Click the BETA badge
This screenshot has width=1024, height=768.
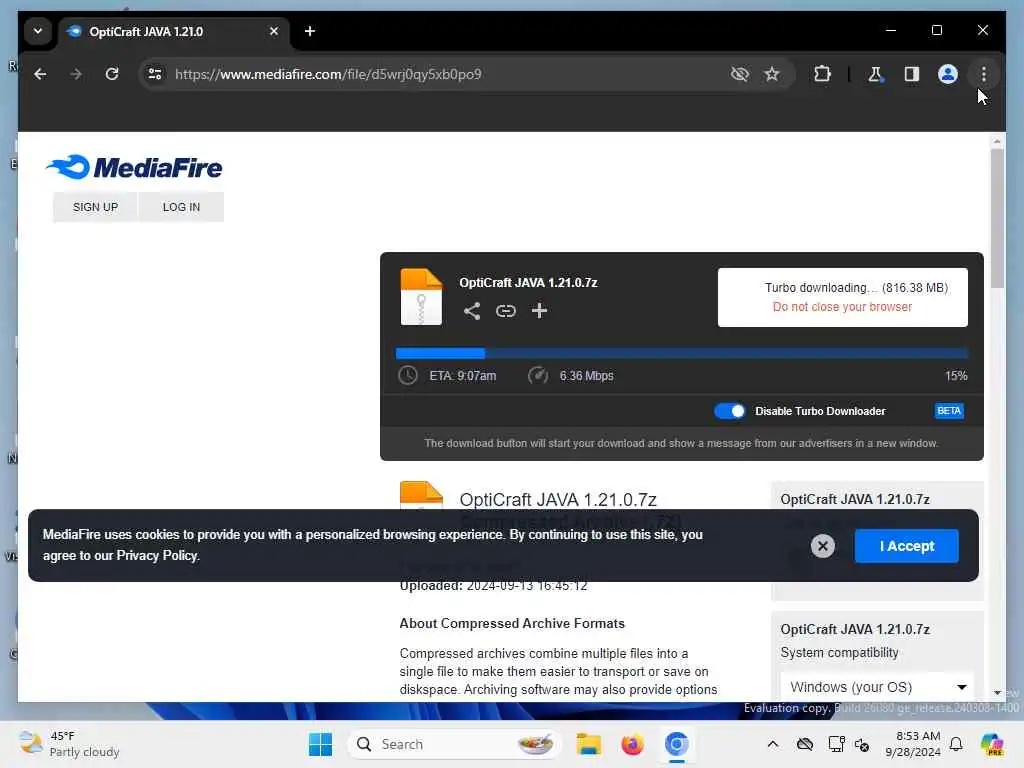(949, 411)
